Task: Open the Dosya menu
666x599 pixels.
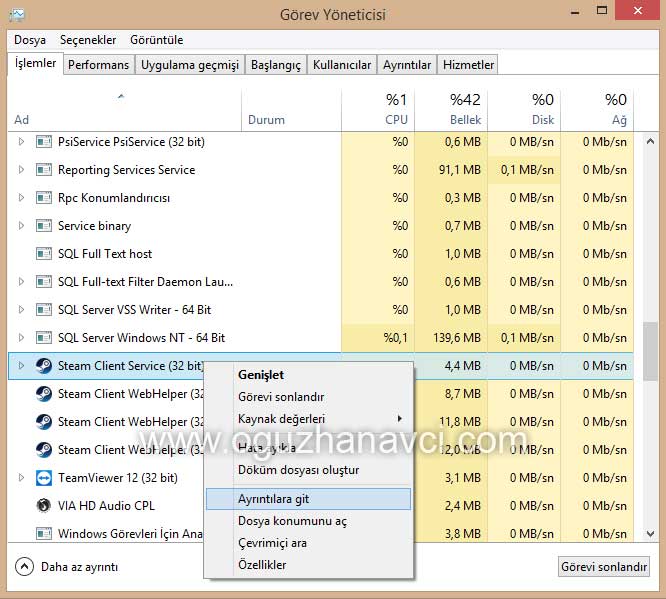Action: tap(30, 40)
